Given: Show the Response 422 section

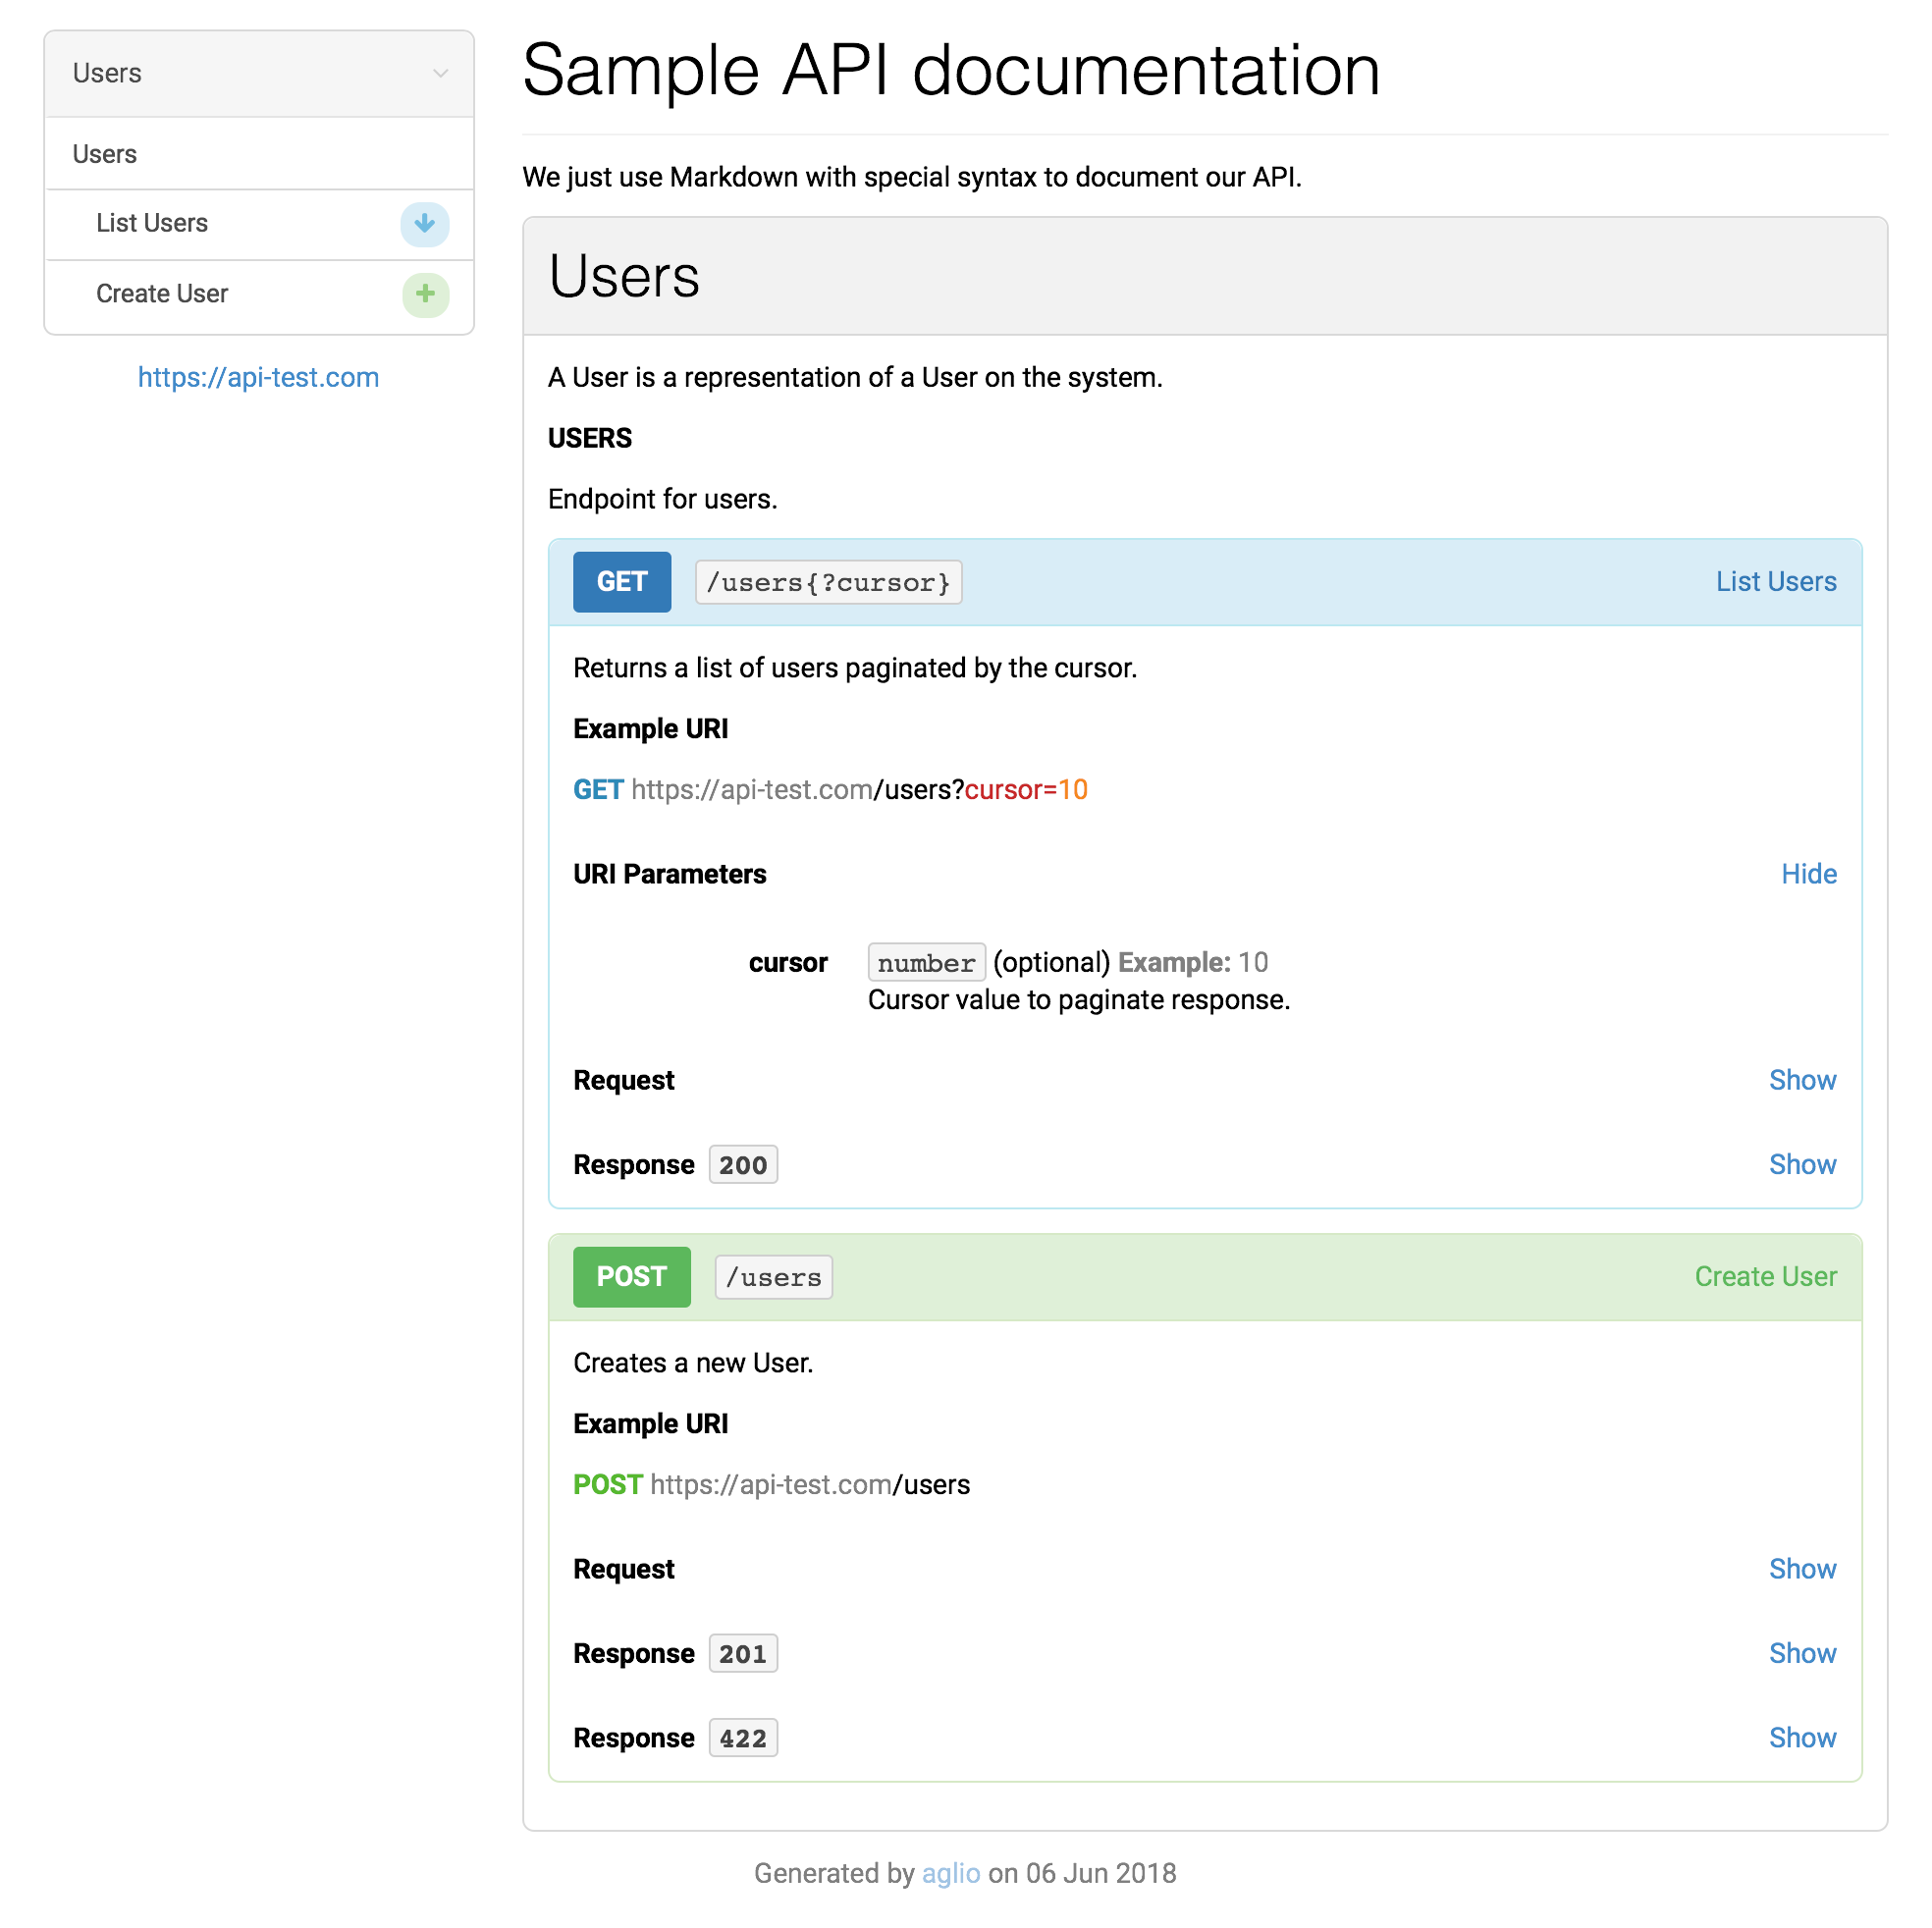Looking at the screenshot, I should pyautogui.click(x=1802, y=1738).
